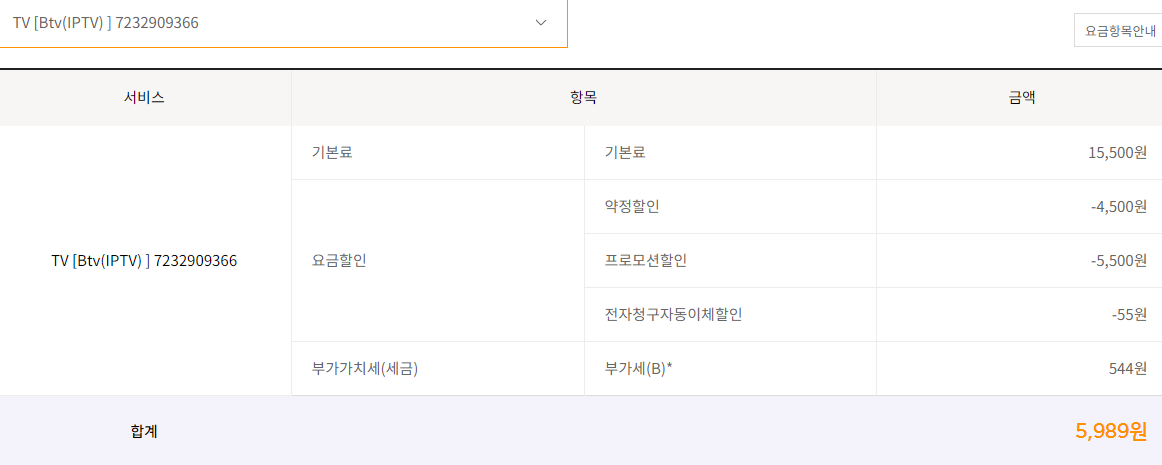Click the 15,500원 basic fee amount
1162x465 pixels.
pos(1118,153)
